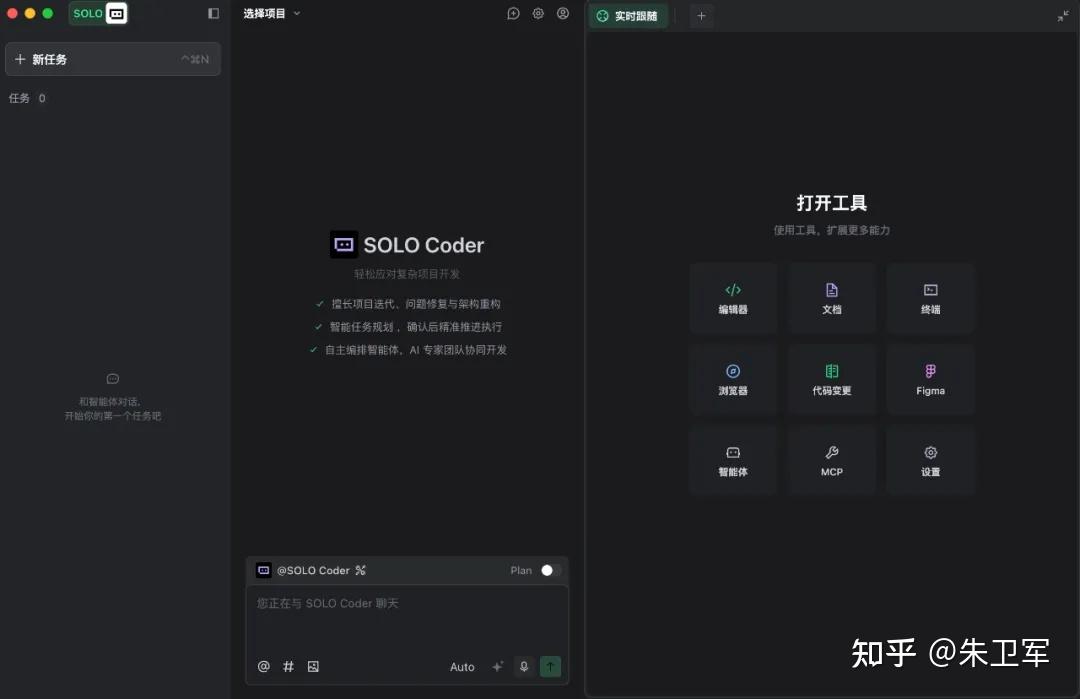Screen dimensions: 1080x699
Task: Open the Auto model selector
Action: pos(462,666)
